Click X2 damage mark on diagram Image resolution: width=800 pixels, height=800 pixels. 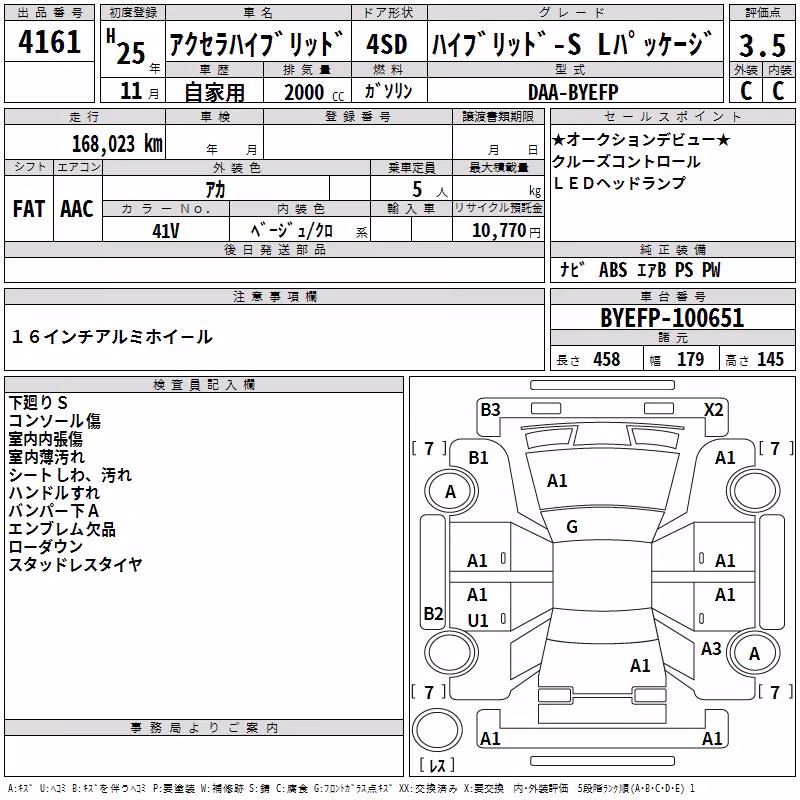tap(713, 410)
